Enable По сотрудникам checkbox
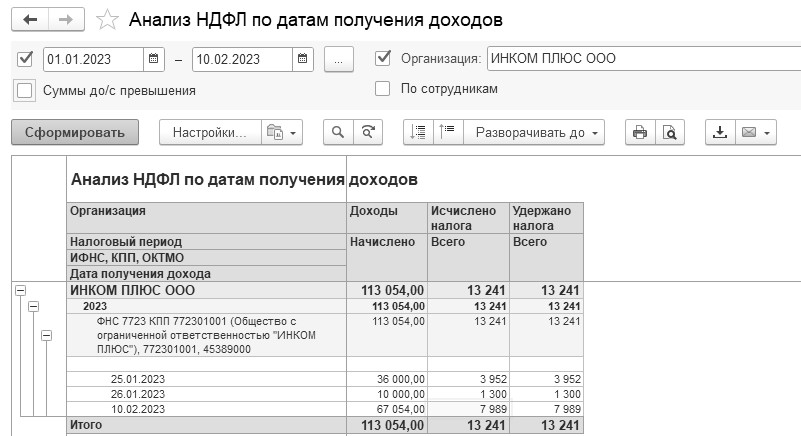The height and width of the screenshot is (436, 801). click(383, 88)
